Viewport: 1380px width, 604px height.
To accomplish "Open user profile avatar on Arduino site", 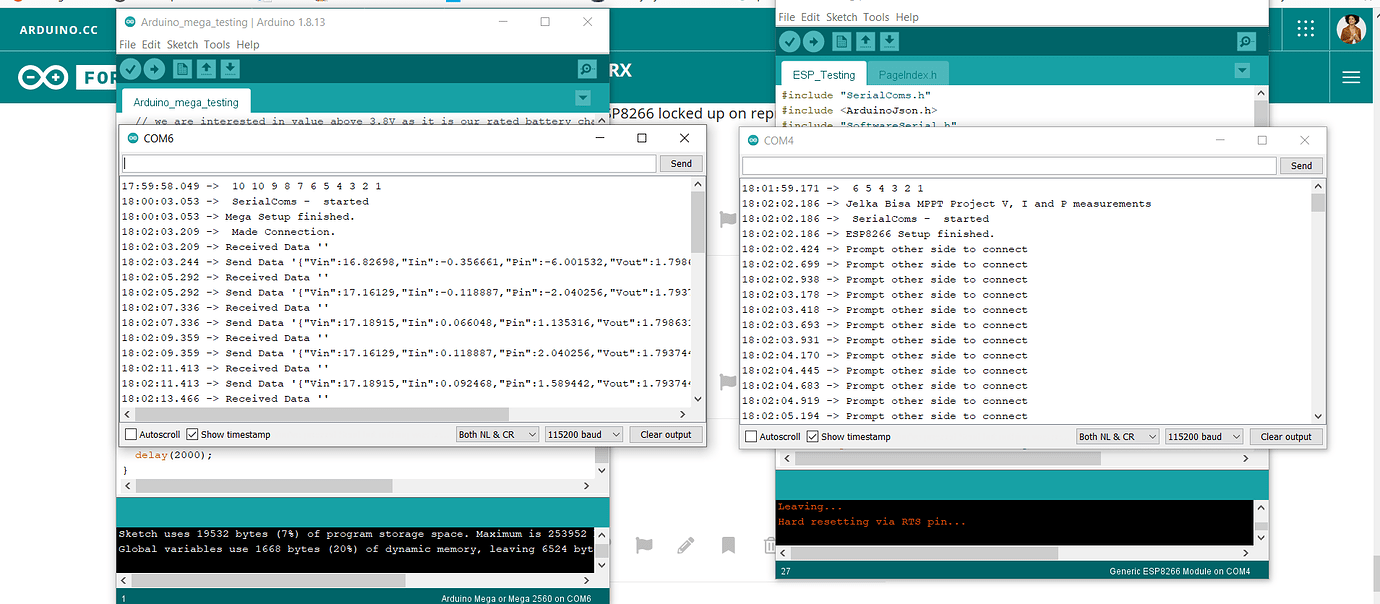I will (x=1351, y=29).
